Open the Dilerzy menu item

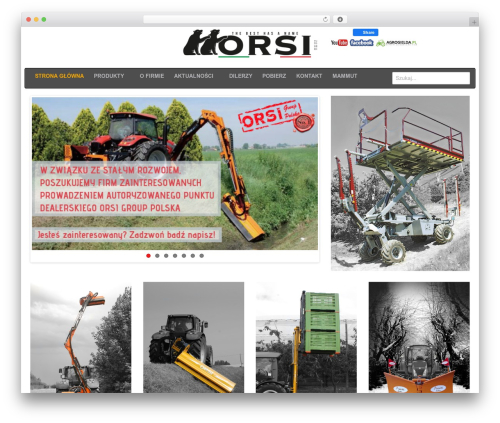coord(240,76)
